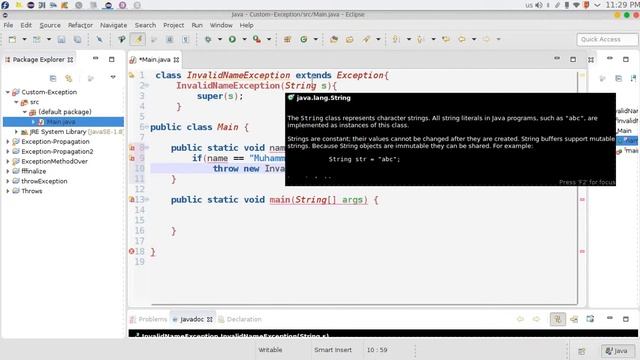Screen dimensions: 640x360
Task: Click the clock showing 11:29 PM
Action: (x=622, y=5)
